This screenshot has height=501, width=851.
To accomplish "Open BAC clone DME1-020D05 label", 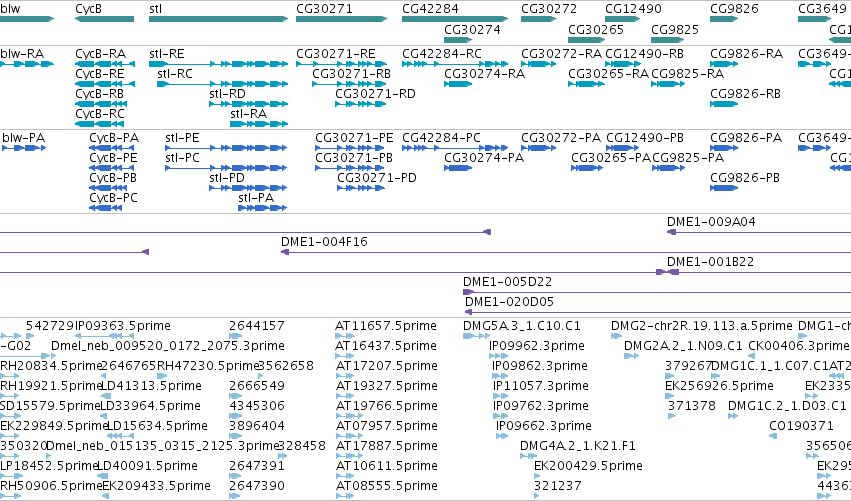I will tap(509, 302).
